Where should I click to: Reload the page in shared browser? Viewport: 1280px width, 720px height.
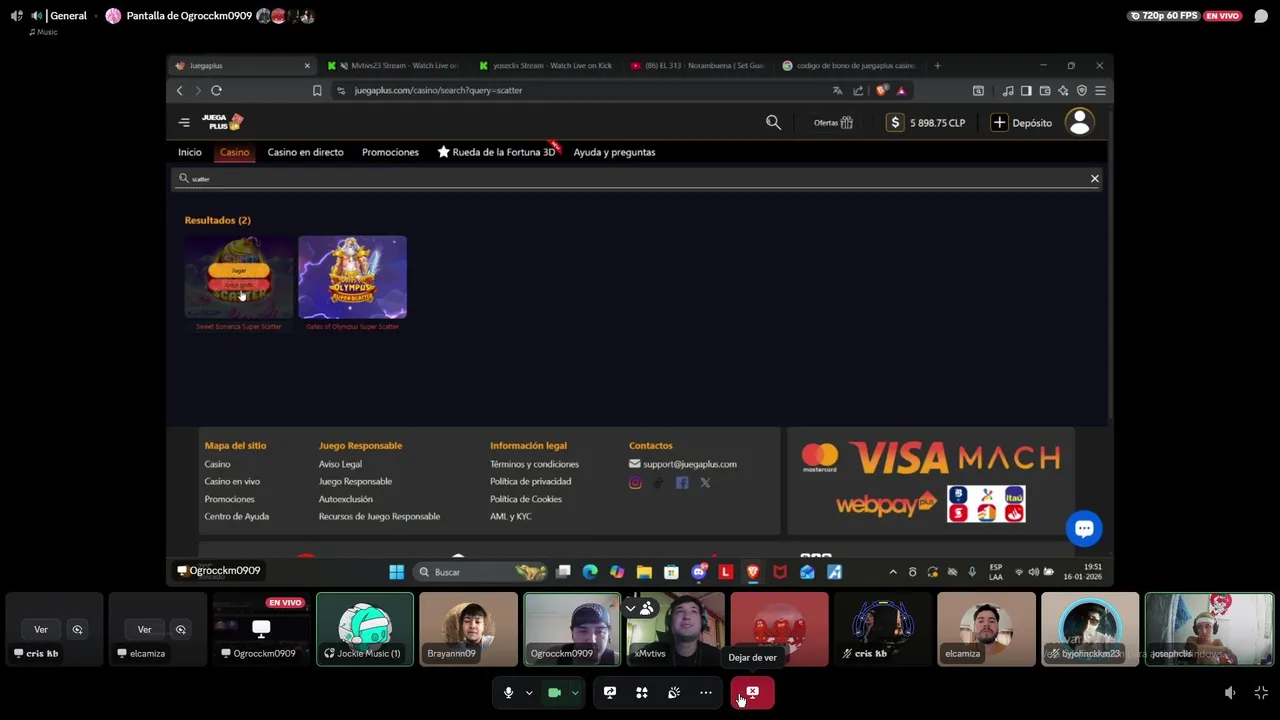pyautogui.click(x=216, y=90)
